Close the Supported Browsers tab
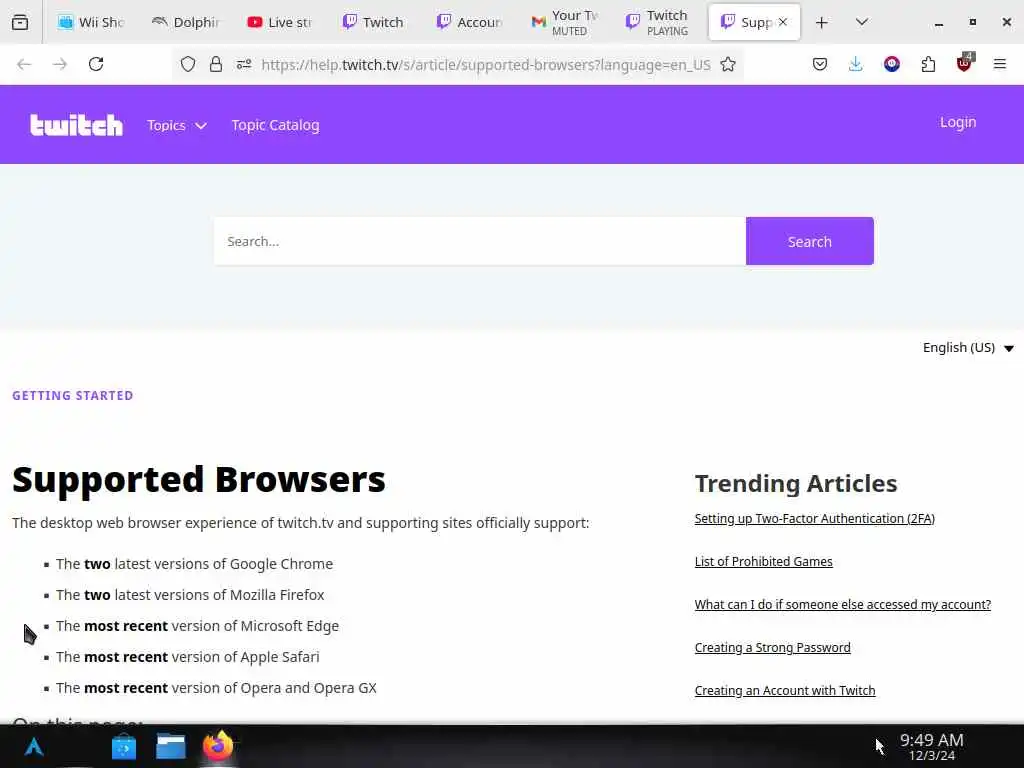 click(x=783, y=22)
